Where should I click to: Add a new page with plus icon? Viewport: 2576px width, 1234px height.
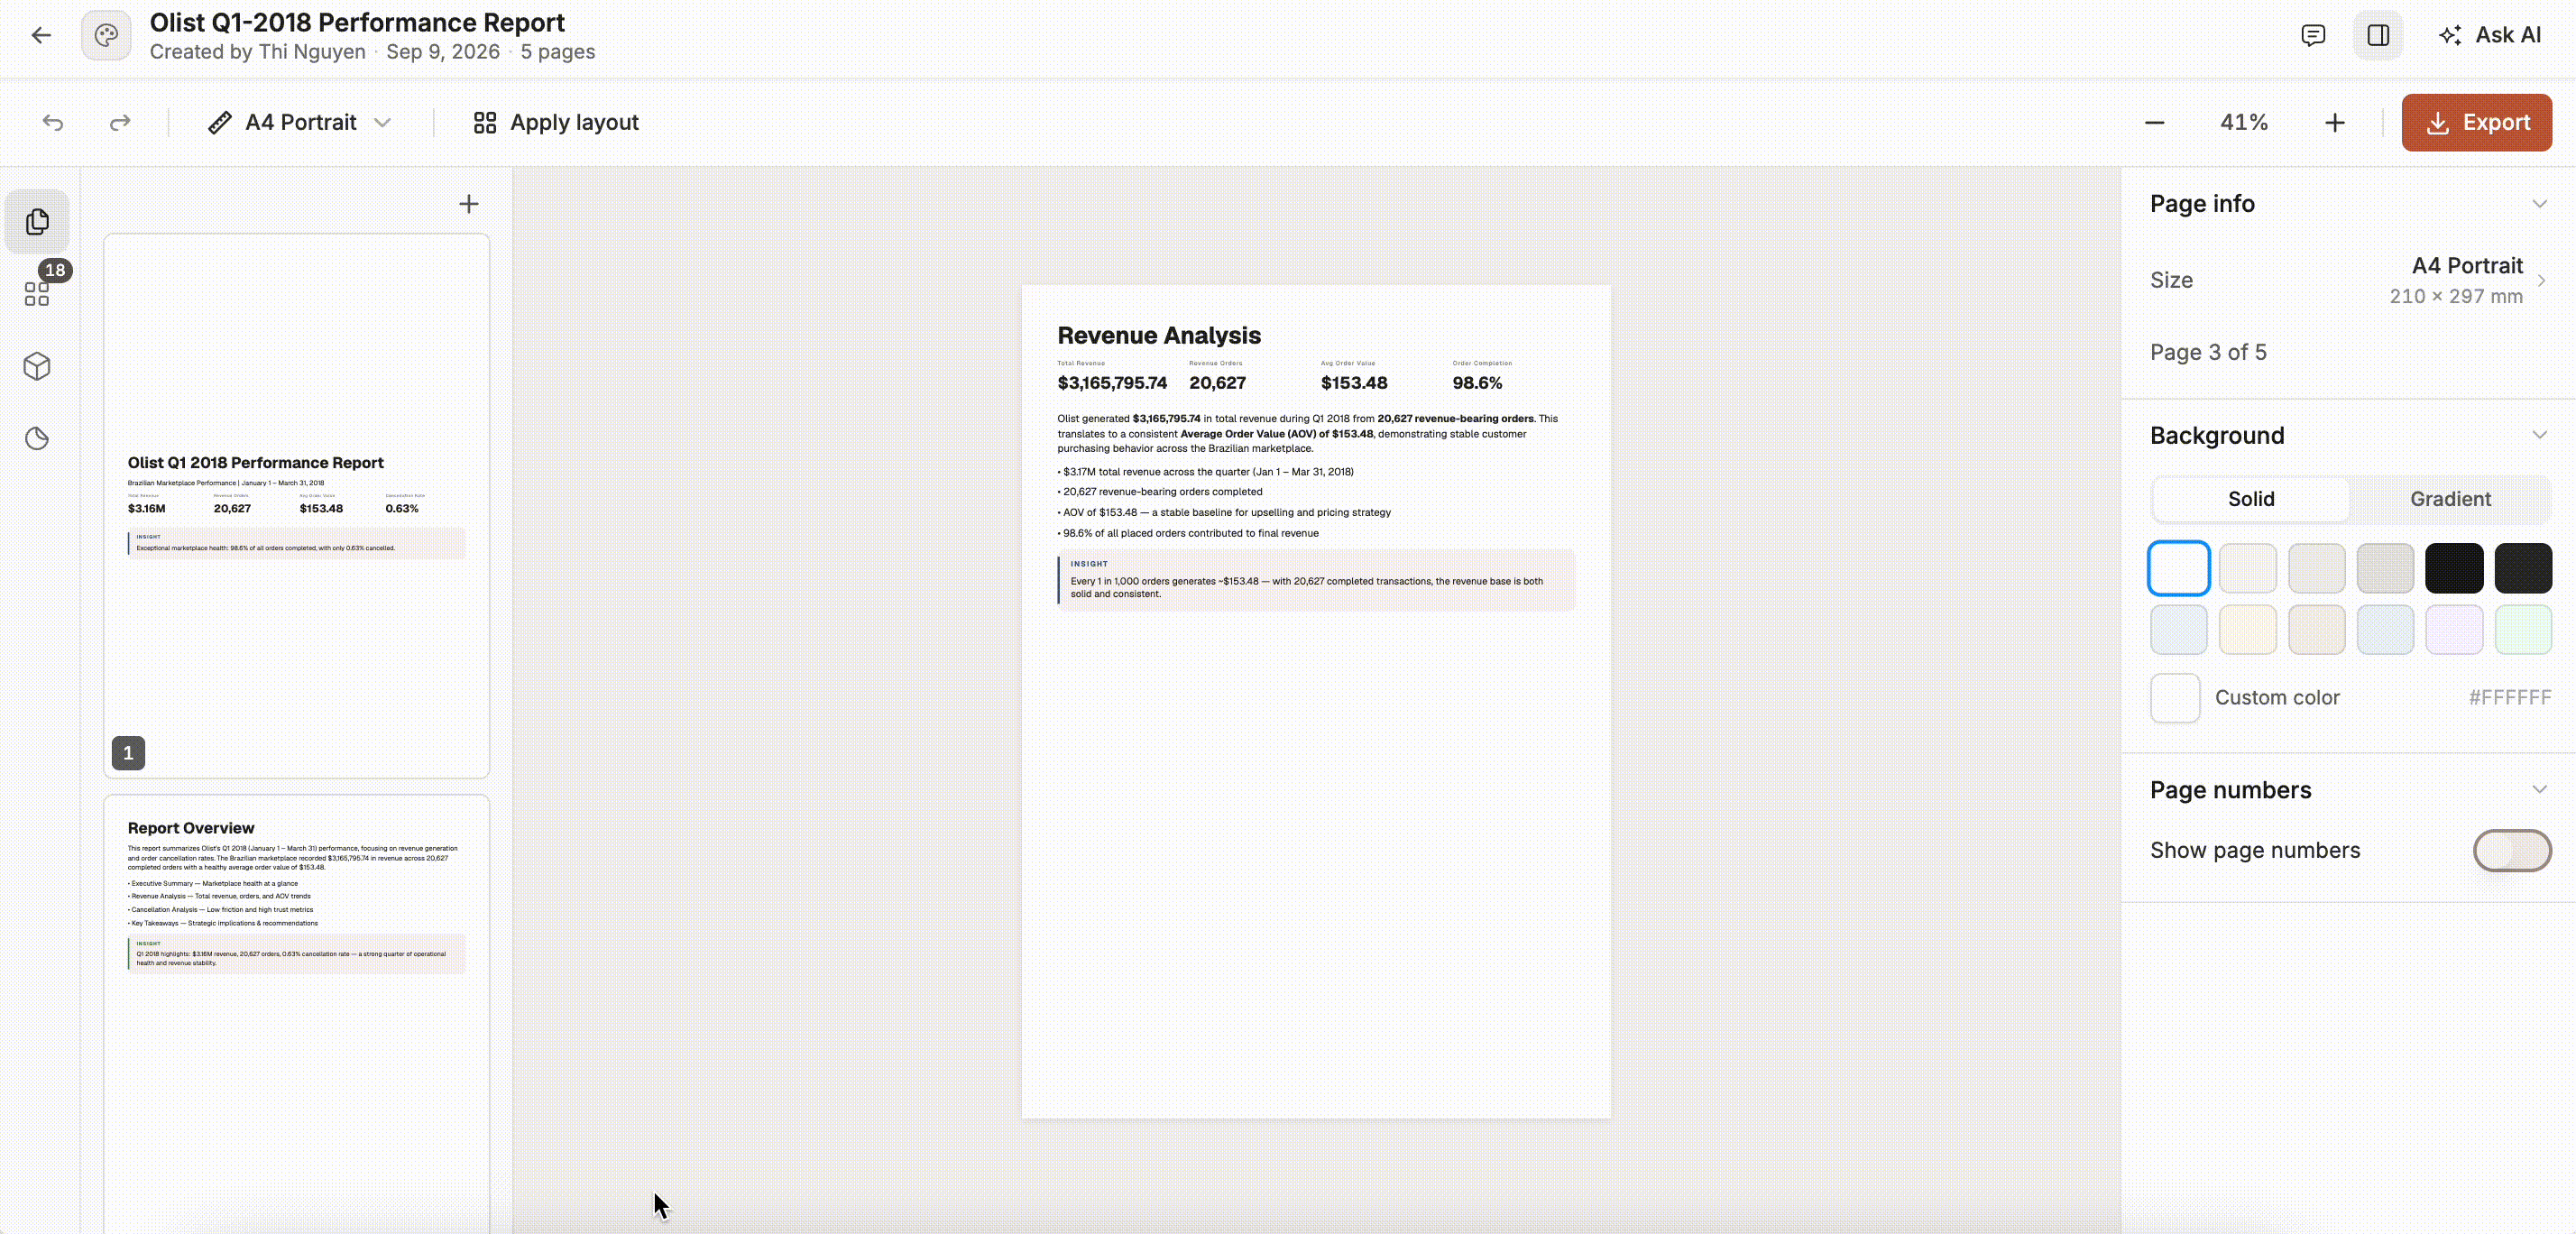click(x=468, y=204)
